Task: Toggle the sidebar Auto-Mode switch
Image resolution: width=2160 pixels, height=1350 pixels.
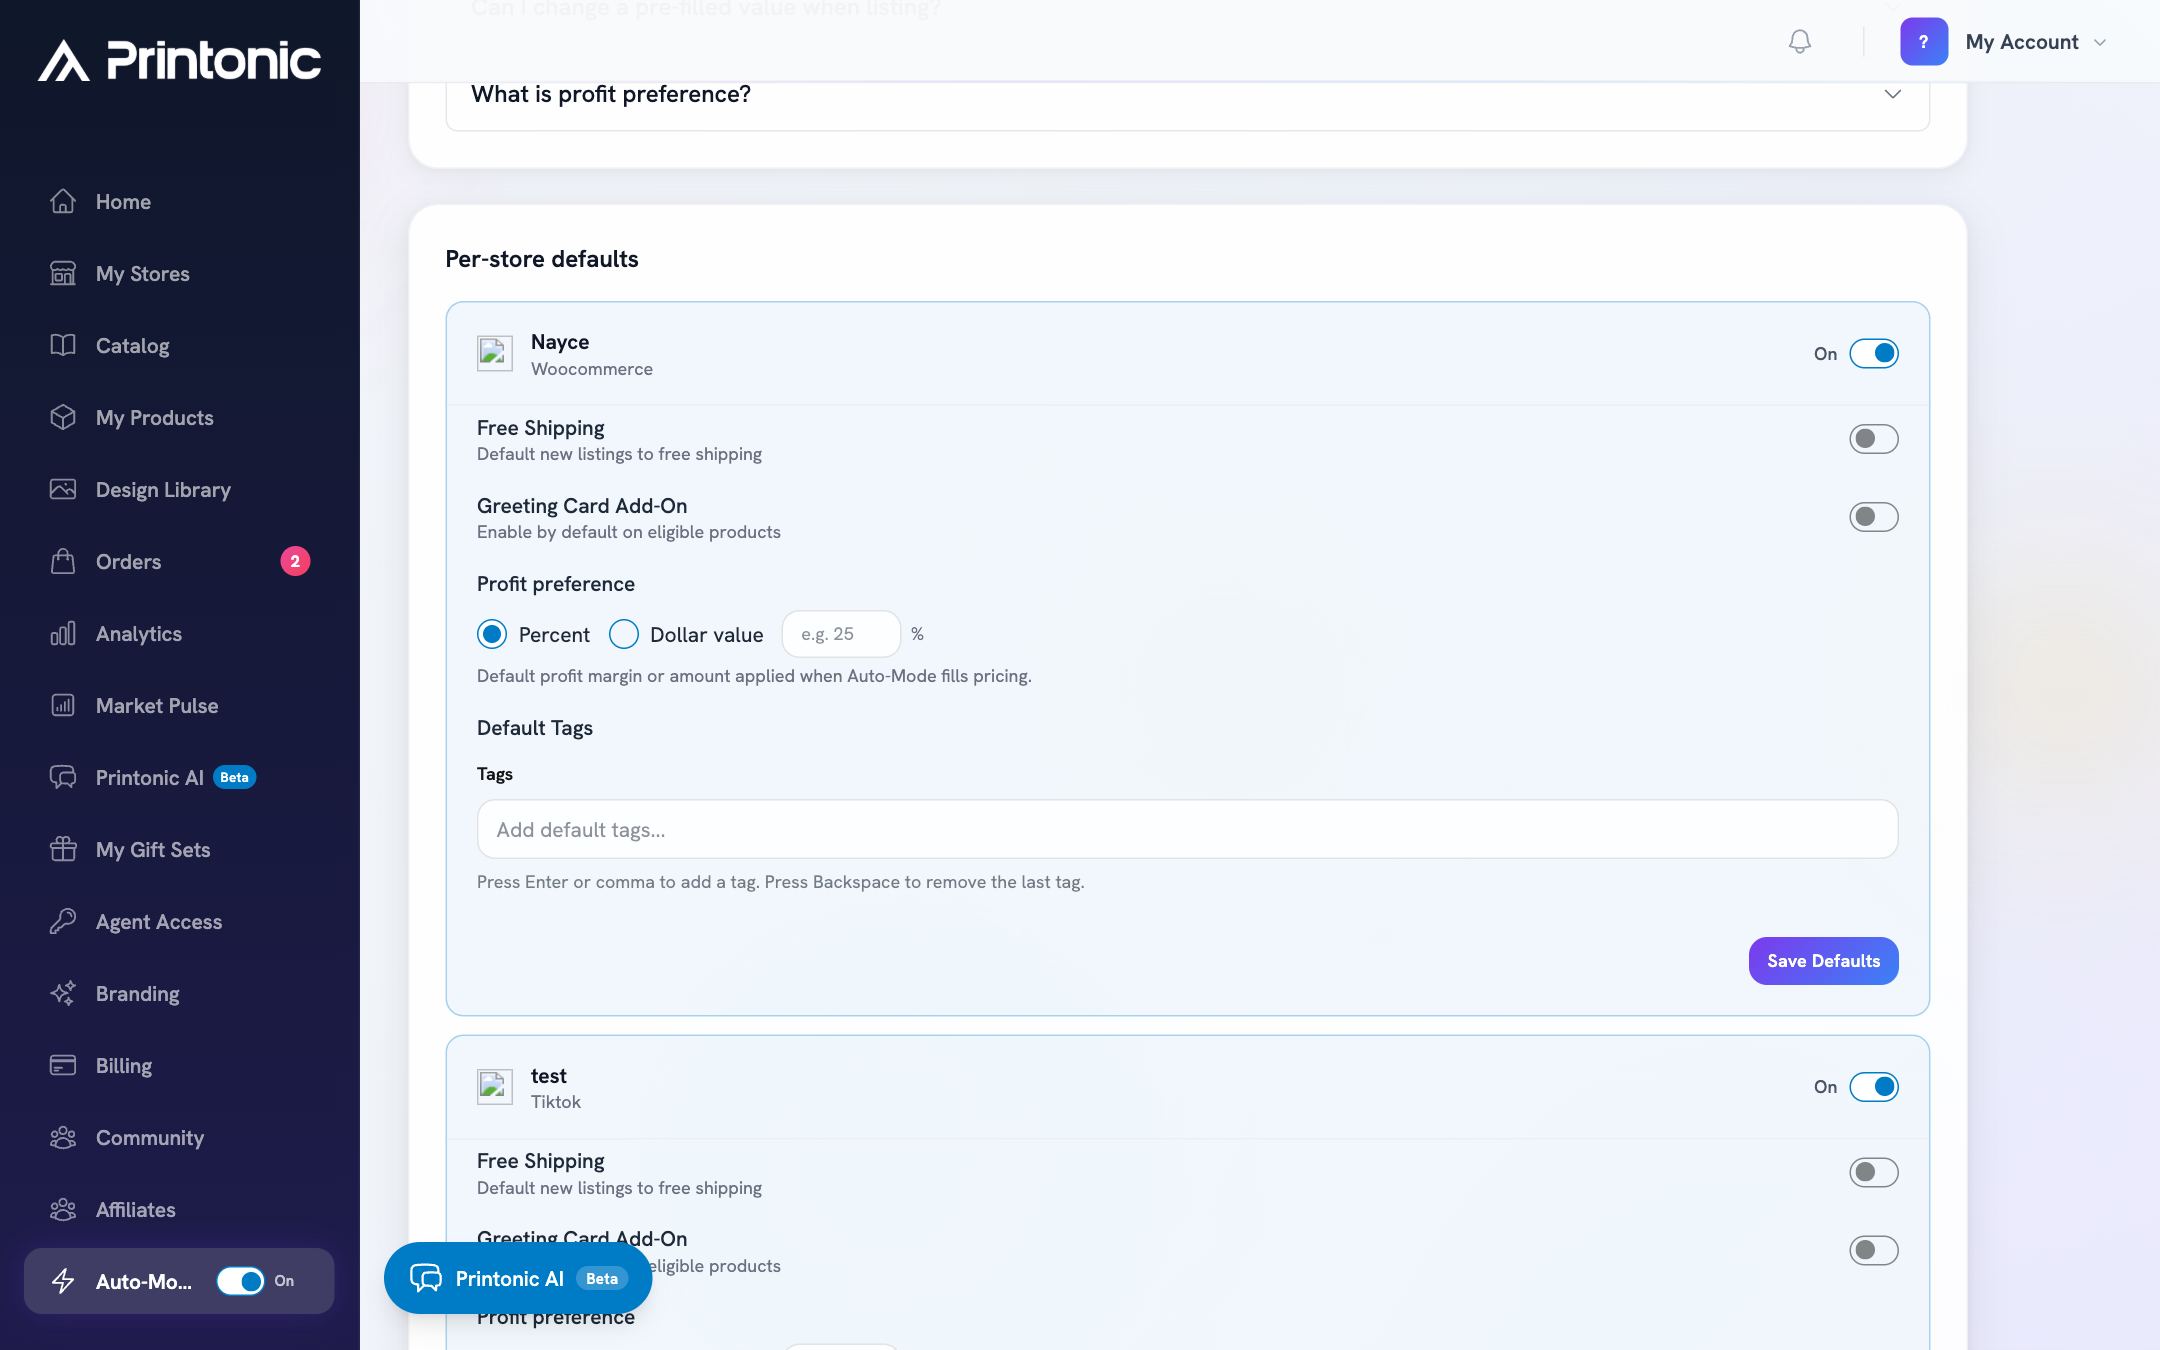Action: coord(240,1281)
